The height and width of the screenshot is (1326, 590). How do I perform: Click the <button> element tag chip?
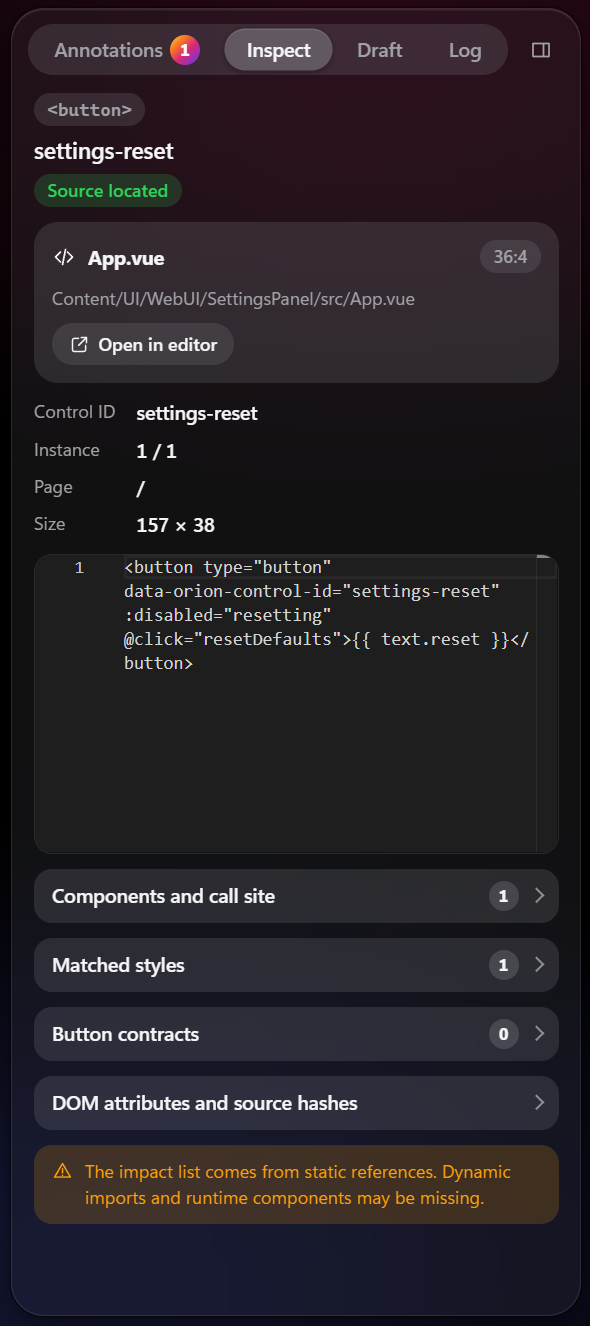click(89, 110)
